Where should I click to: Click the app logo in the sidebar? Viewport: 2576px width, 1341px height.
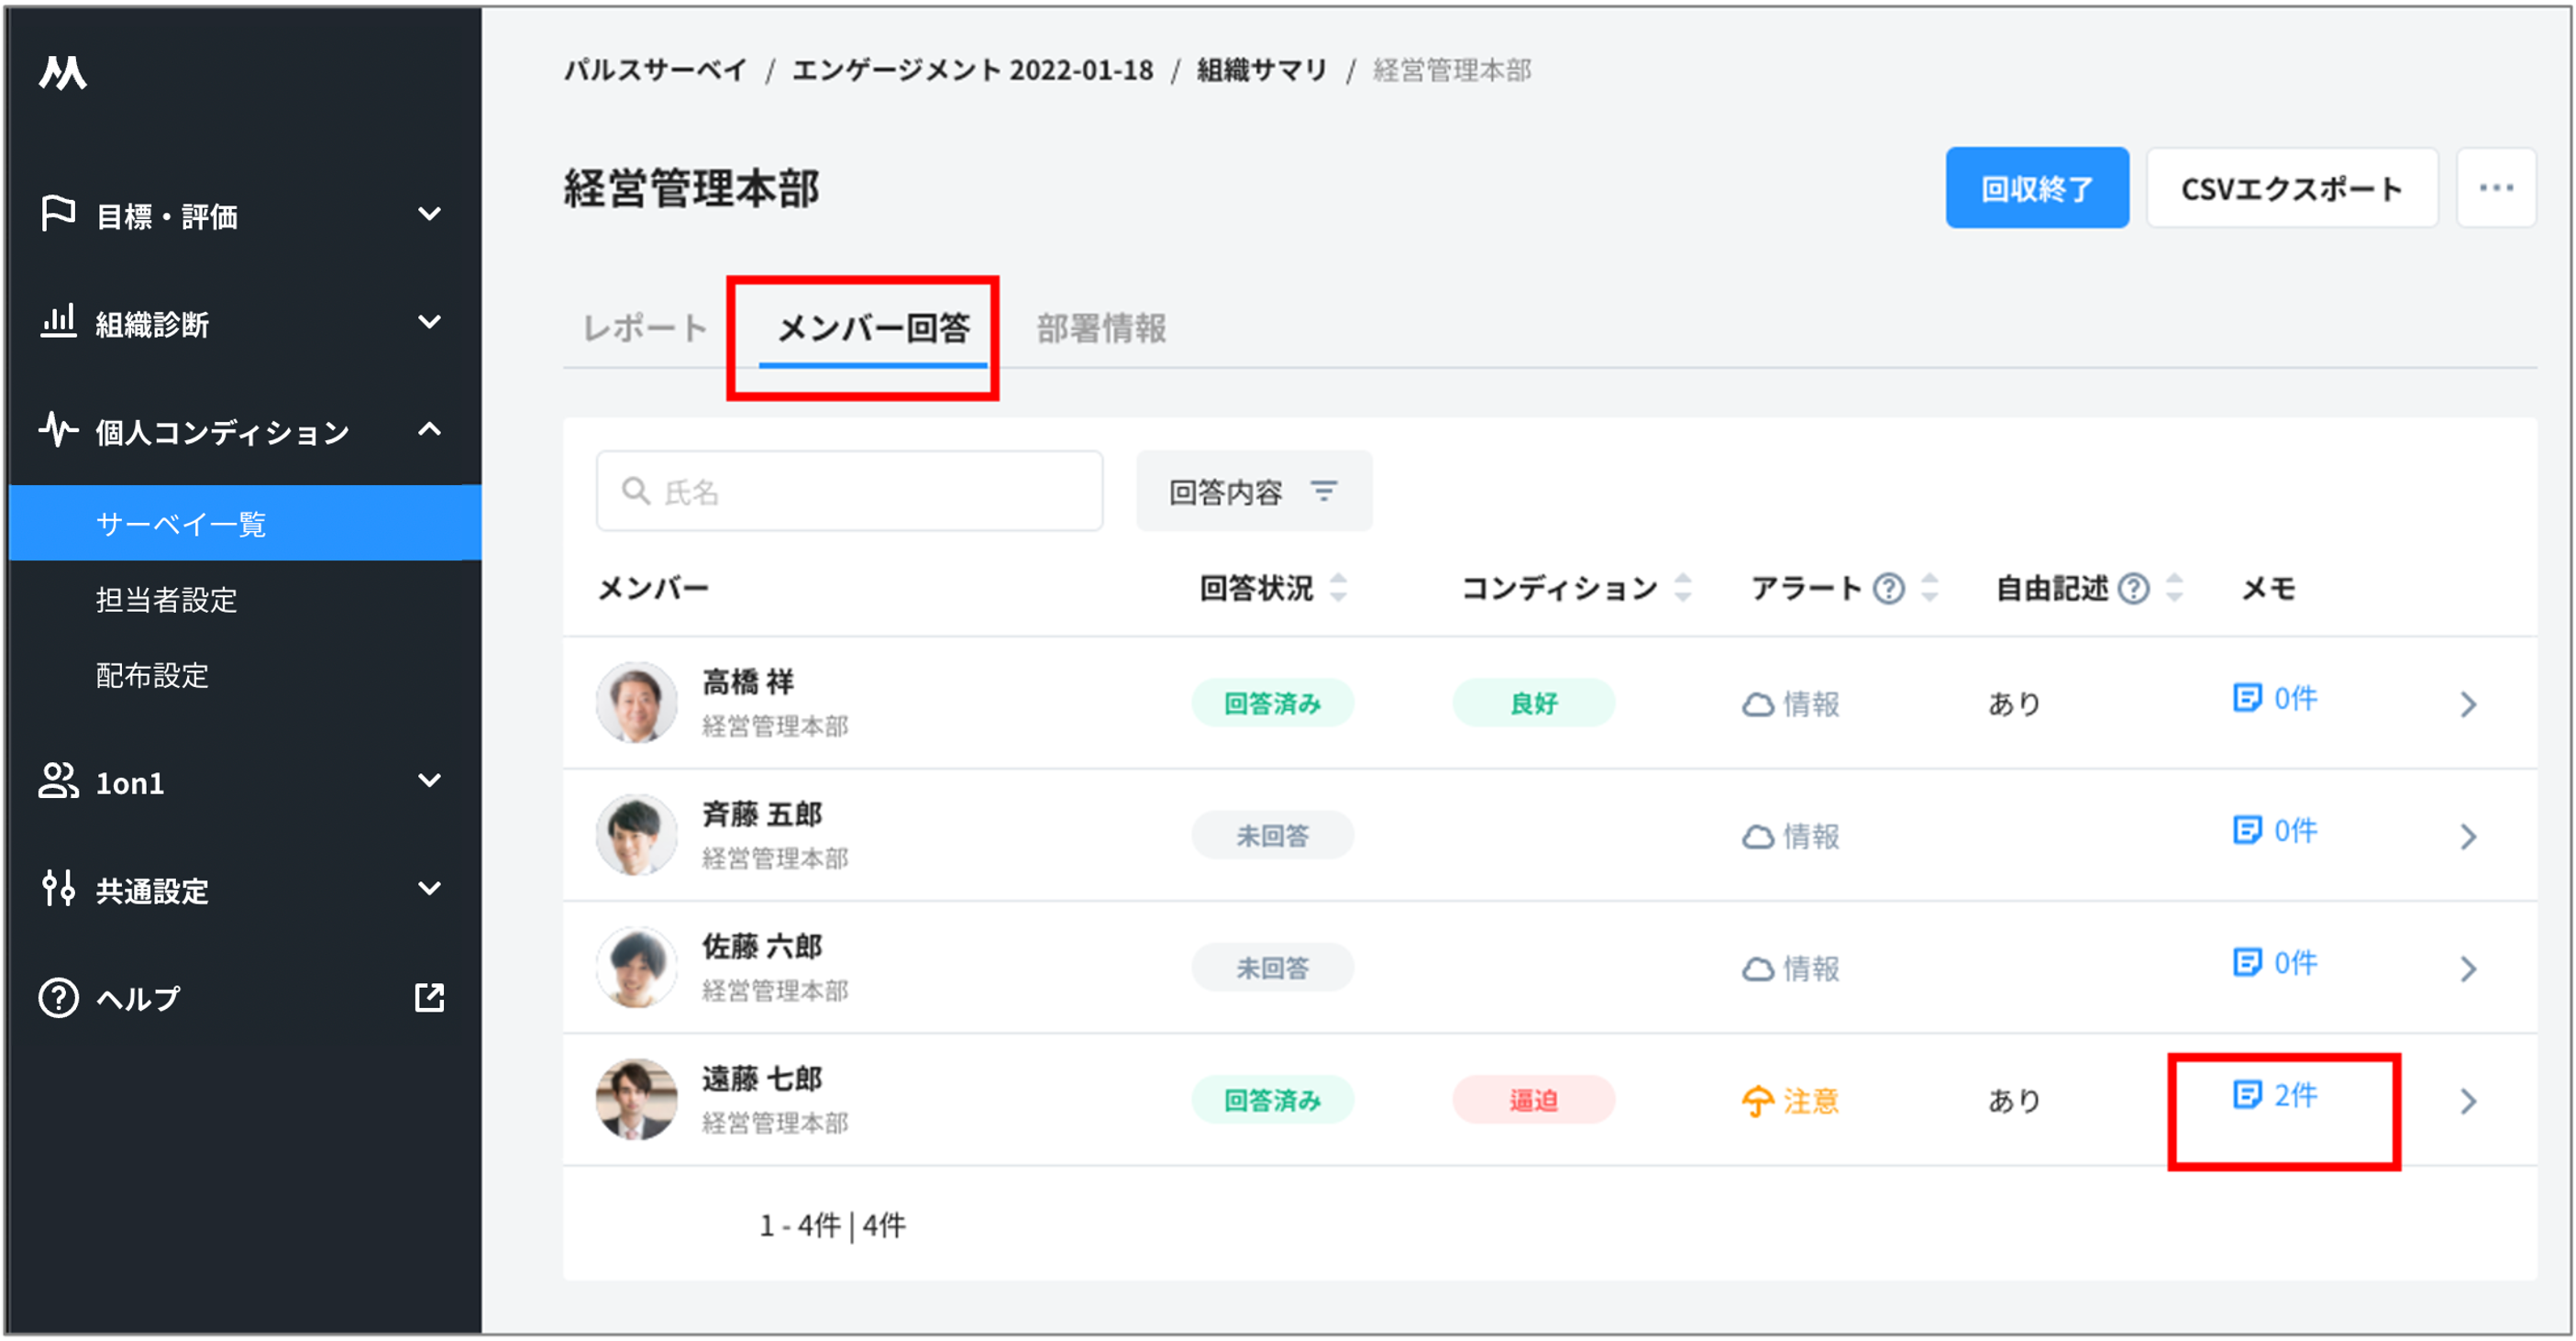63,73
